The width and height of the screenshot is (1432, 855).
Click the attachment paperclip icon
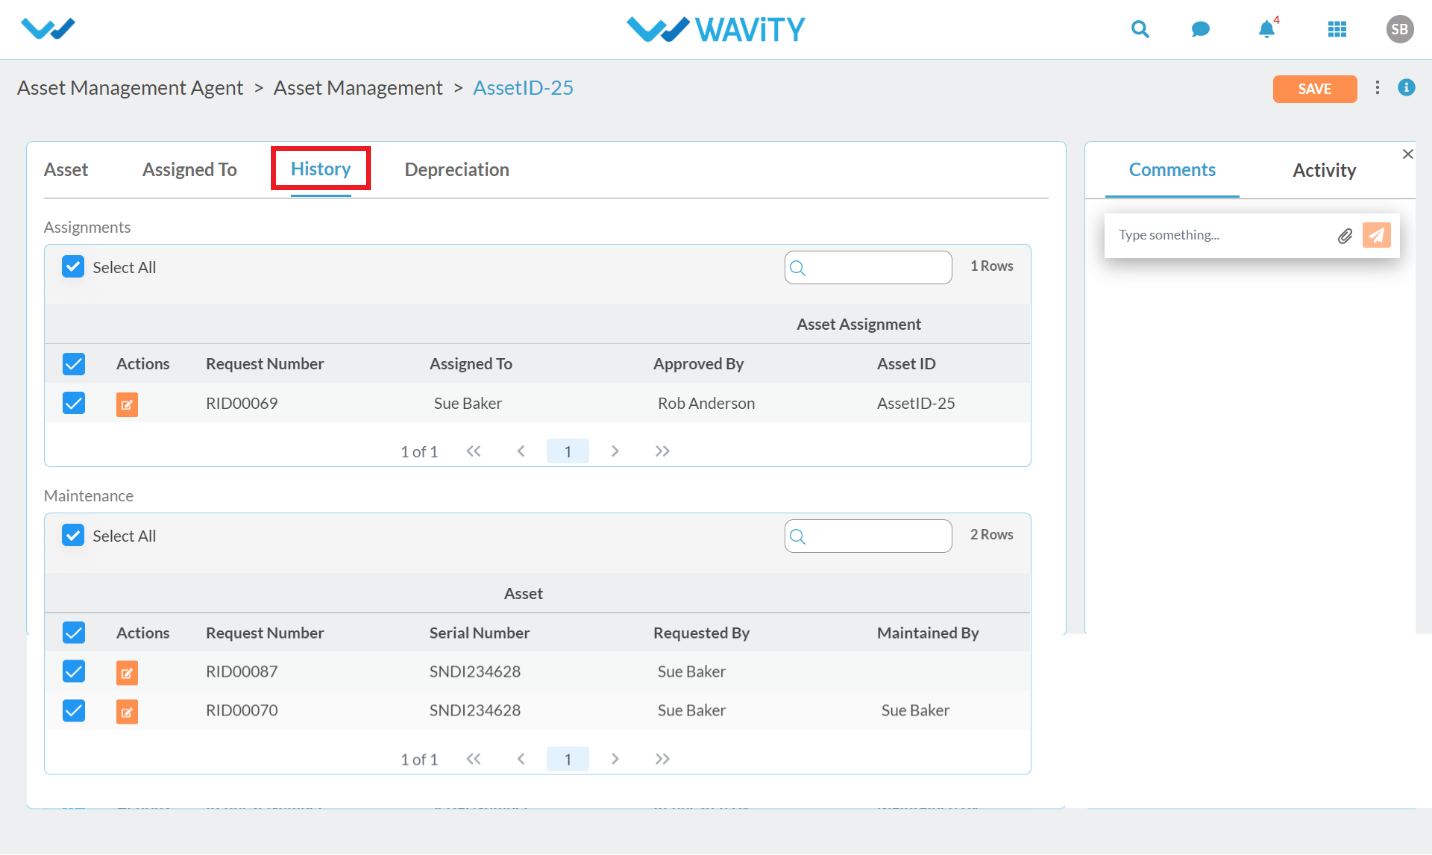click(x=1345, y=236)
